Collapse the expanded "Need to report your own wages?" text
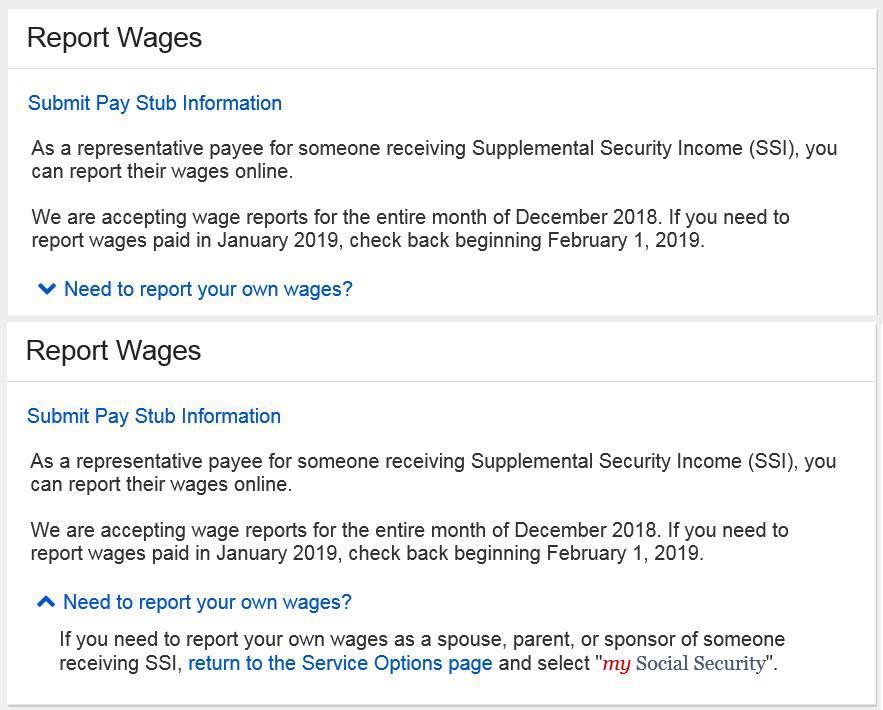This screenshot has height=710, width=883. (x=207, y=602)
